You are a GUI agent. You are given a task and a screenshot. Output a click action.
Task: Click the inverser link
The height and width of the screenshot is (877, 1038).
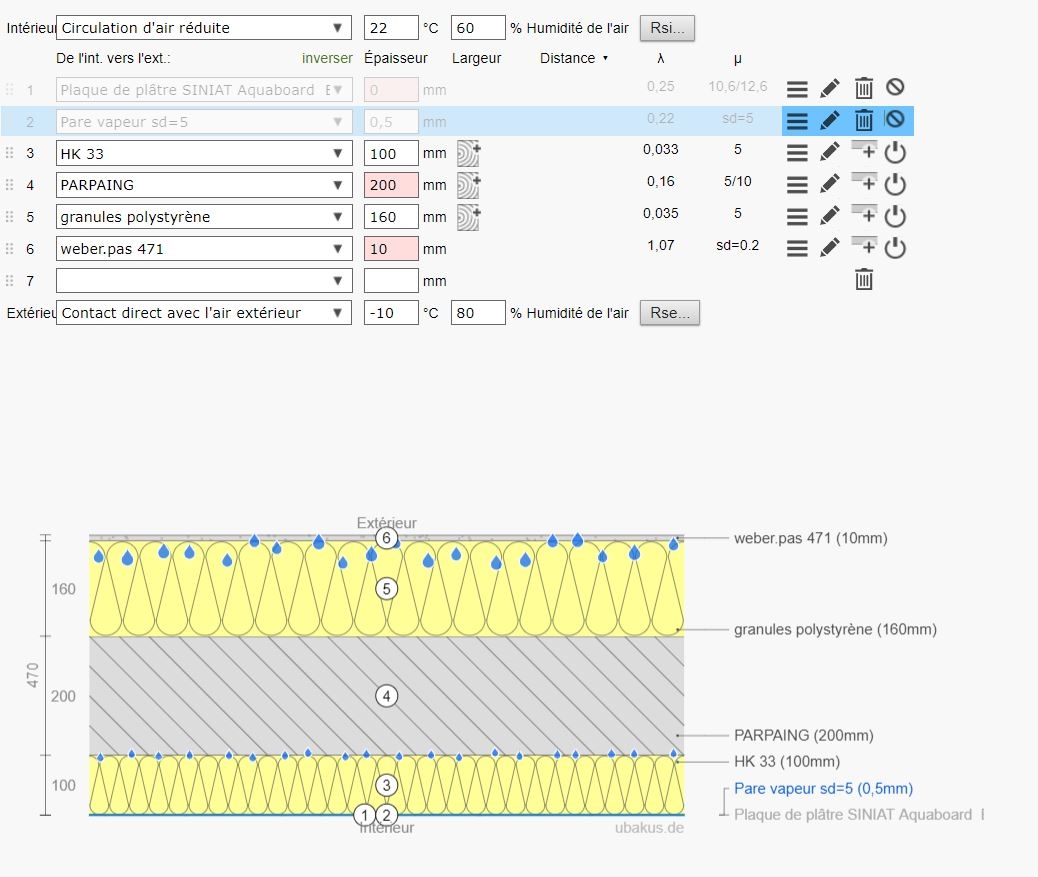(327, 58)
